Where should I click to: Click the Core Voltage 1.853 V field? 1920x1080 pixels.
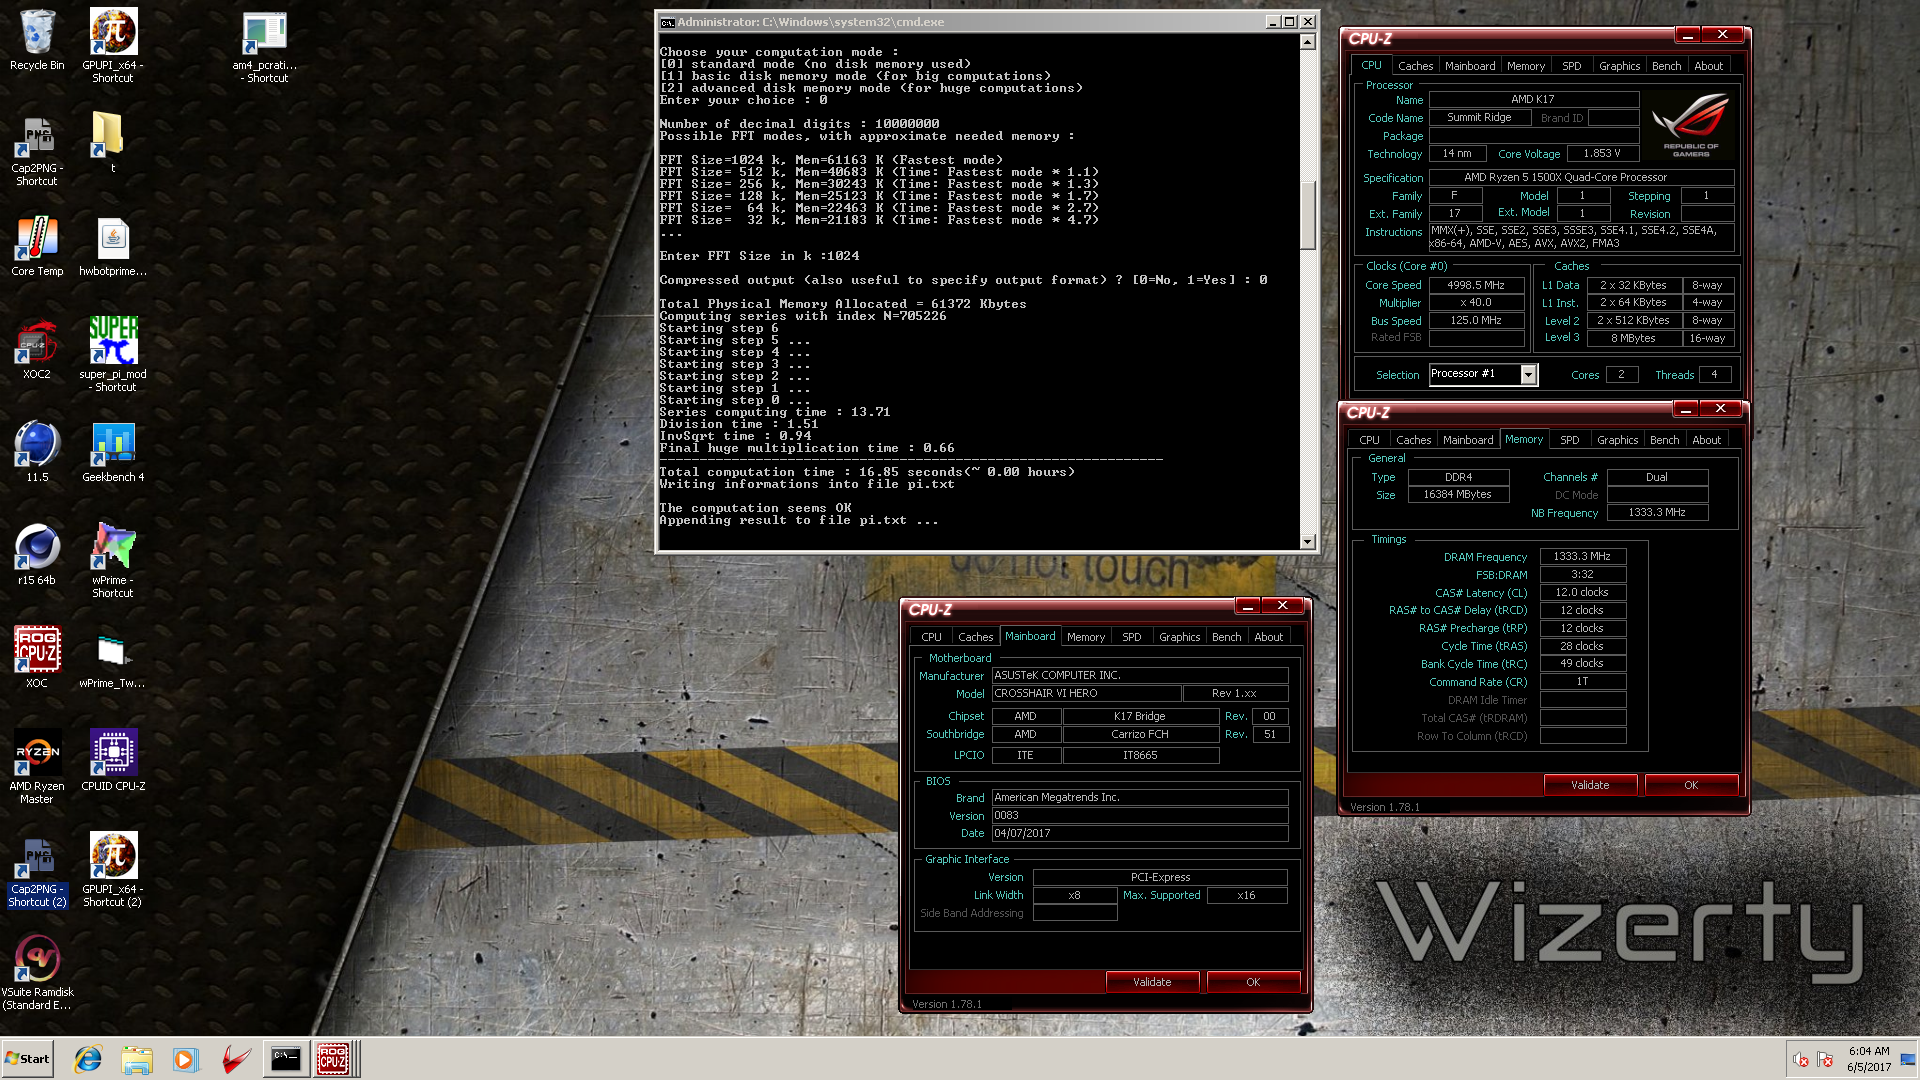[x=1601, y=154]
